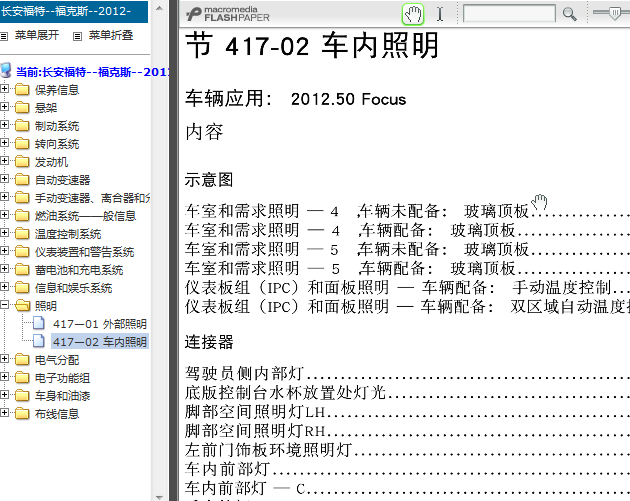This screenshot has width=630, height=501.
Task: Click the 手动温度控制 contents line
Action: tap(407, 288)
